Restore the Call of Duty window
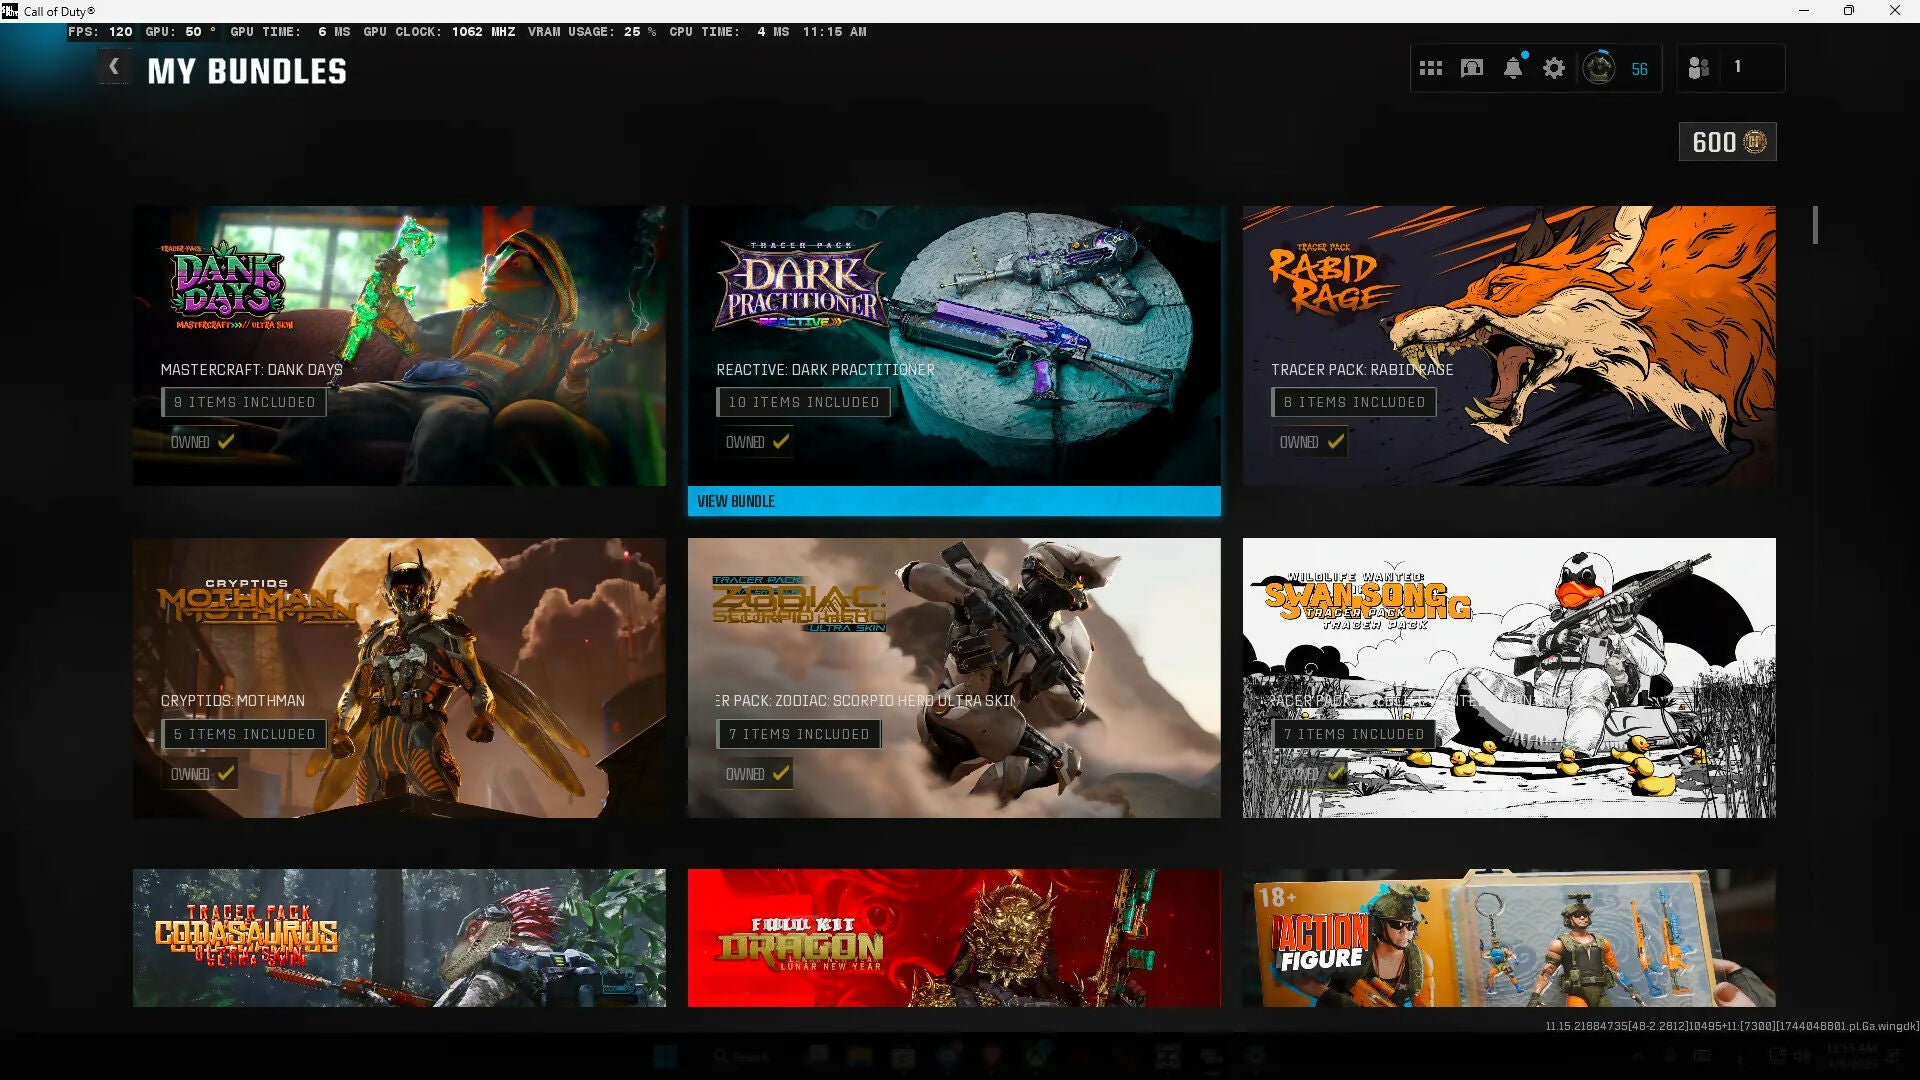 1849,11
